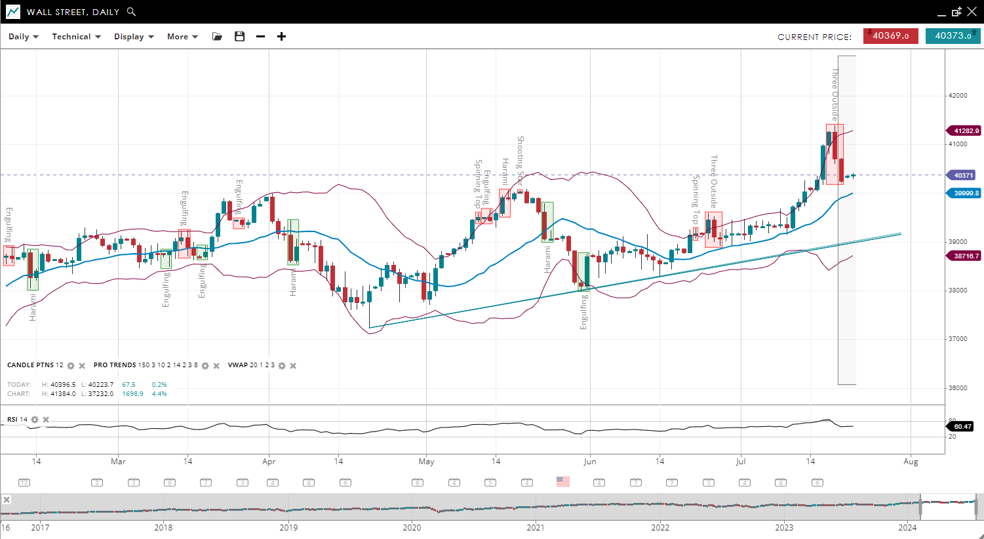The height and width of the screenshot is (539, 984).
Task: Open the Display dropdown menu
Action: pos(133,37)
